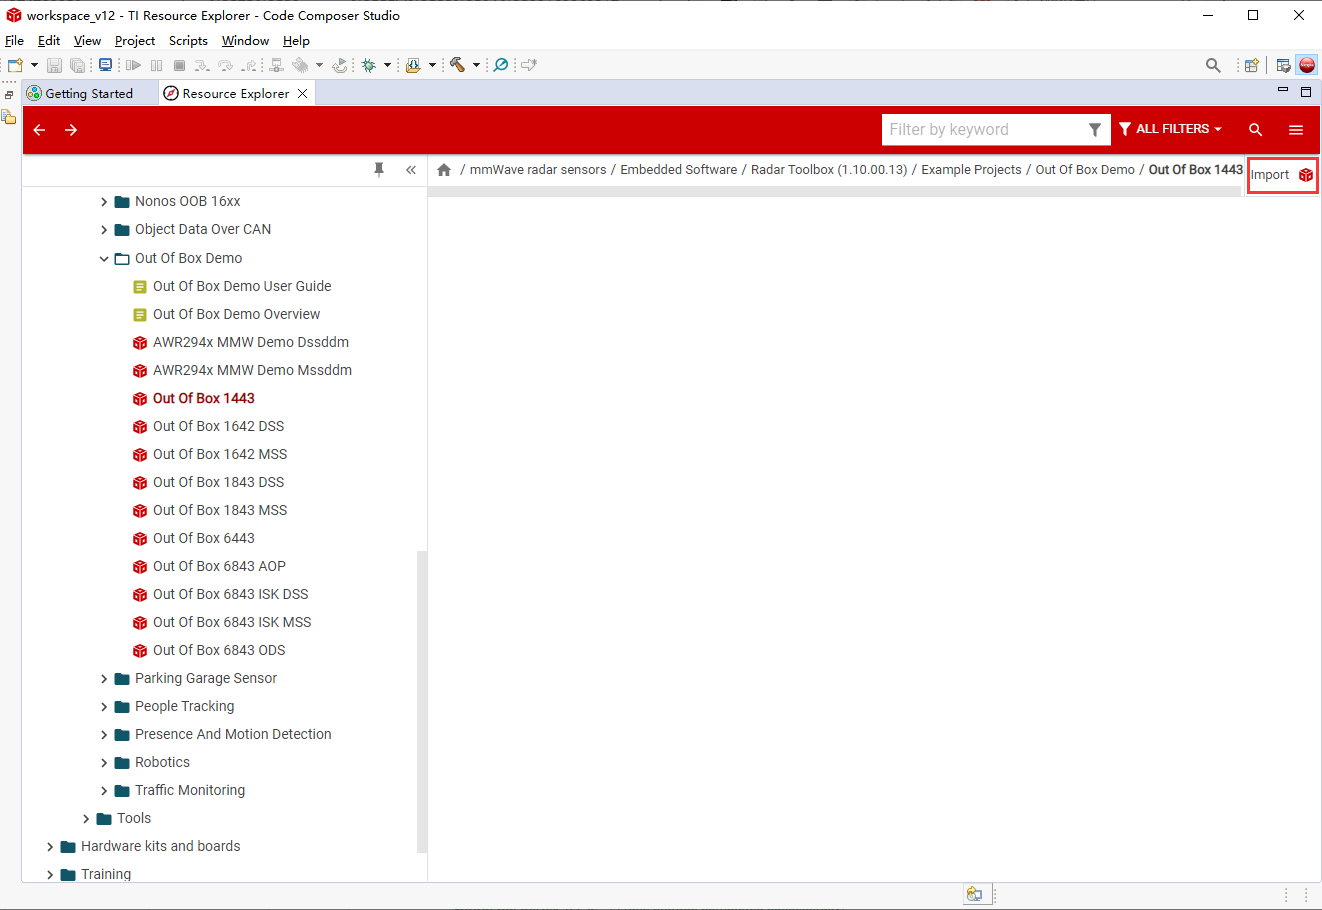Open the Scripts menu
The image size is (1322, 910).
(x=188, y=41)
